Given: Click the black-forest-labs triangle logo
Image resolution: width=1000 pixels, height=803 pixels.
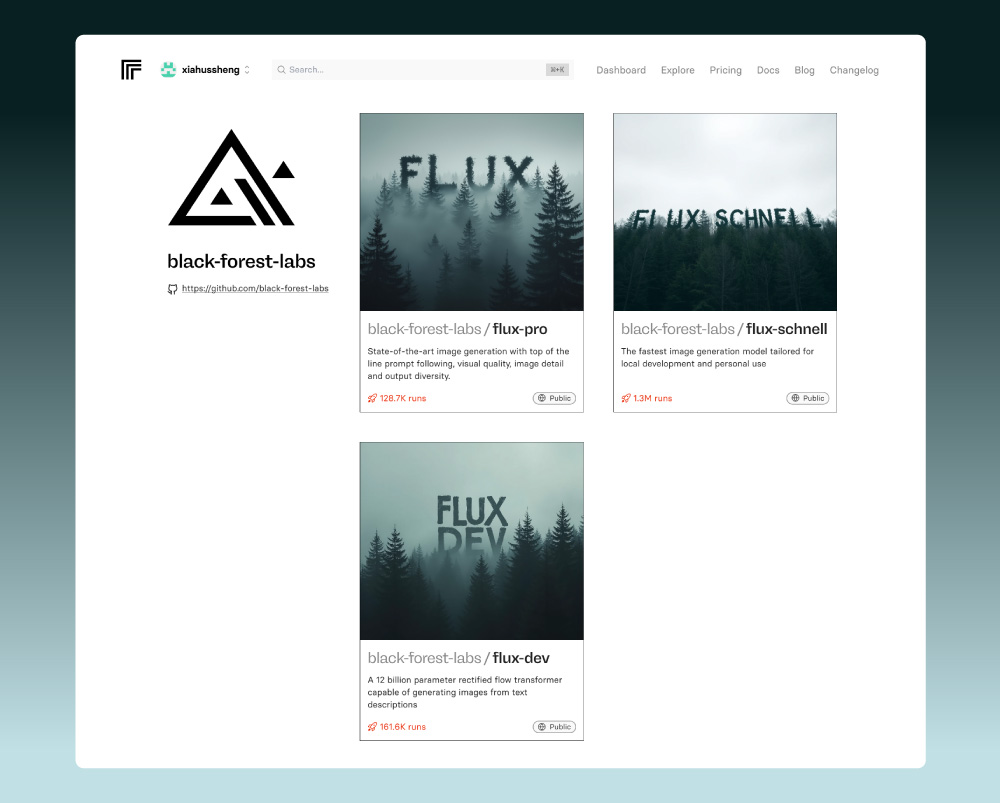Looking at the screenshot, I should [x=231, y=178].
